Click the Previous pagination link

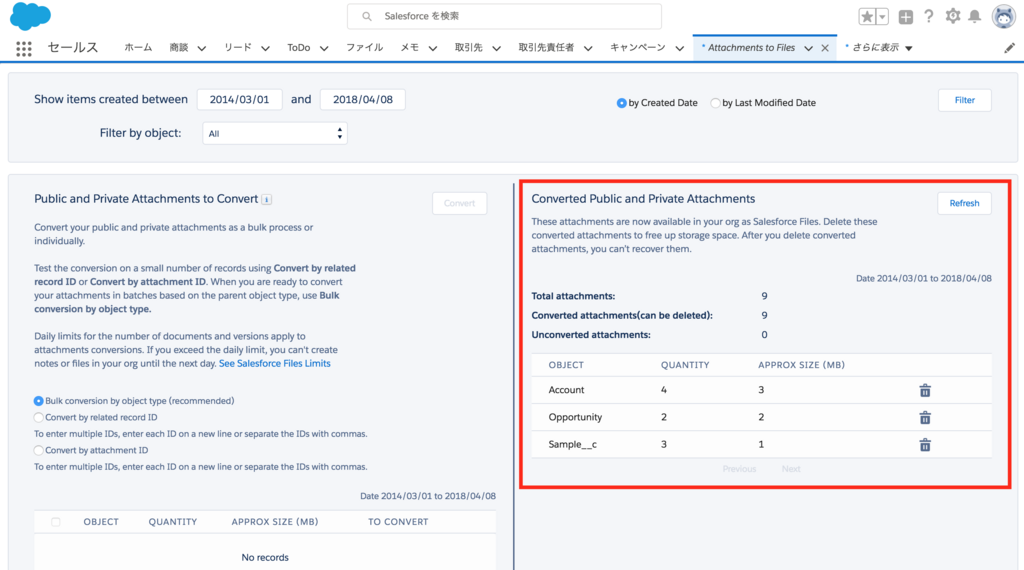pos(739,469)
